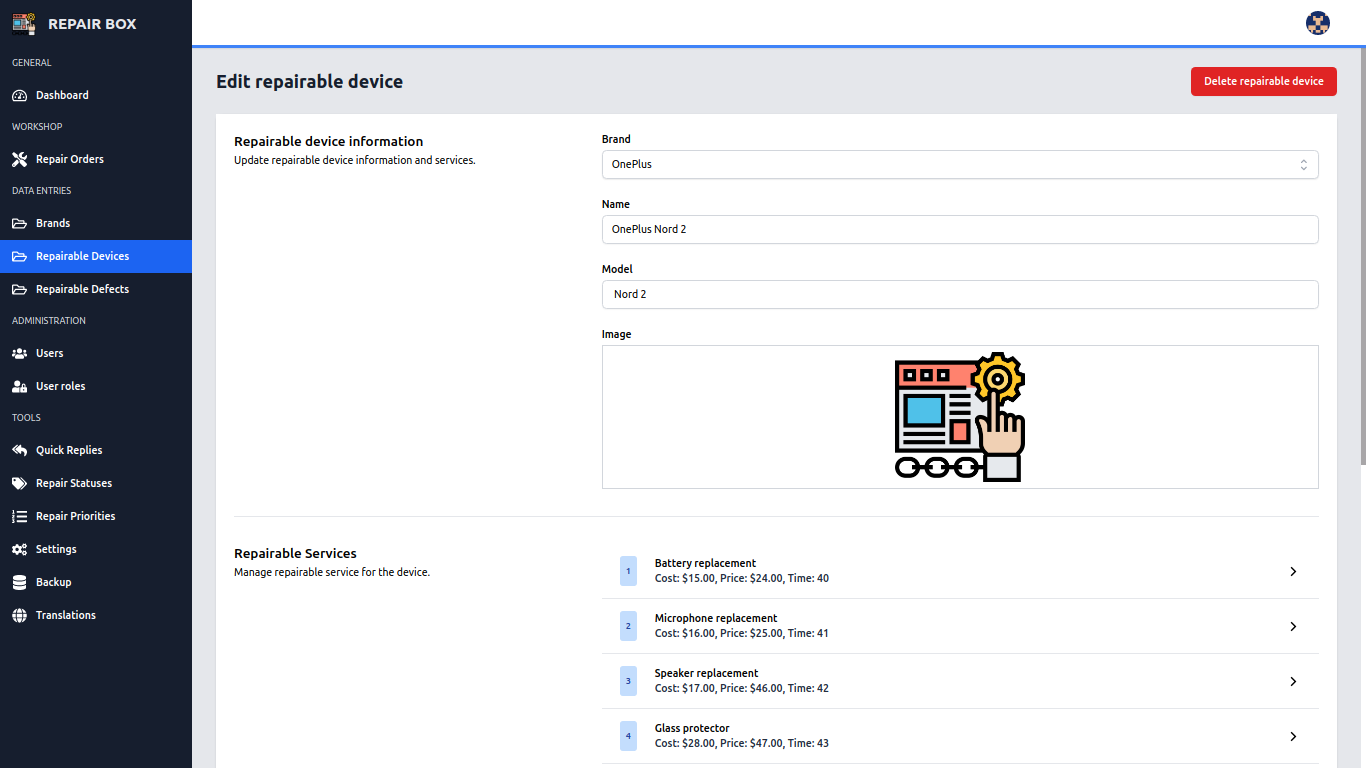The width and height of the screenshot is (1366, 768).
Task: Click the Microphone replacement service title
Action: click(716, 619)
